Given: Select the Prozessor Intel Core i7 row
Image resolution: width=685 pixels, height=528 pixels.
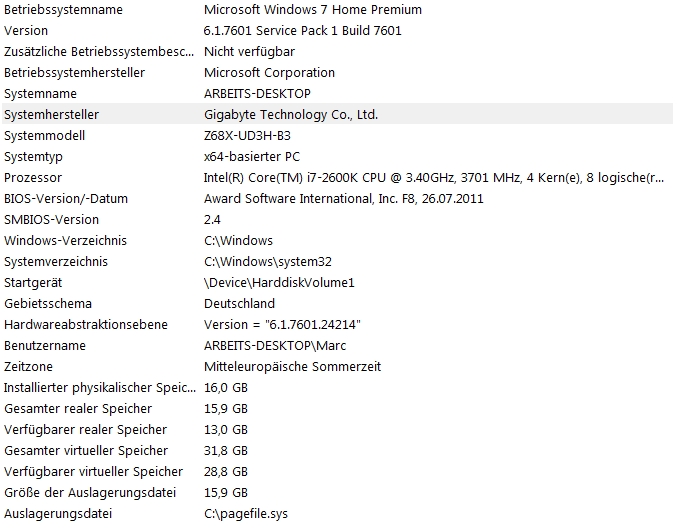Looking at the screenshot, I should click(337, 177).
